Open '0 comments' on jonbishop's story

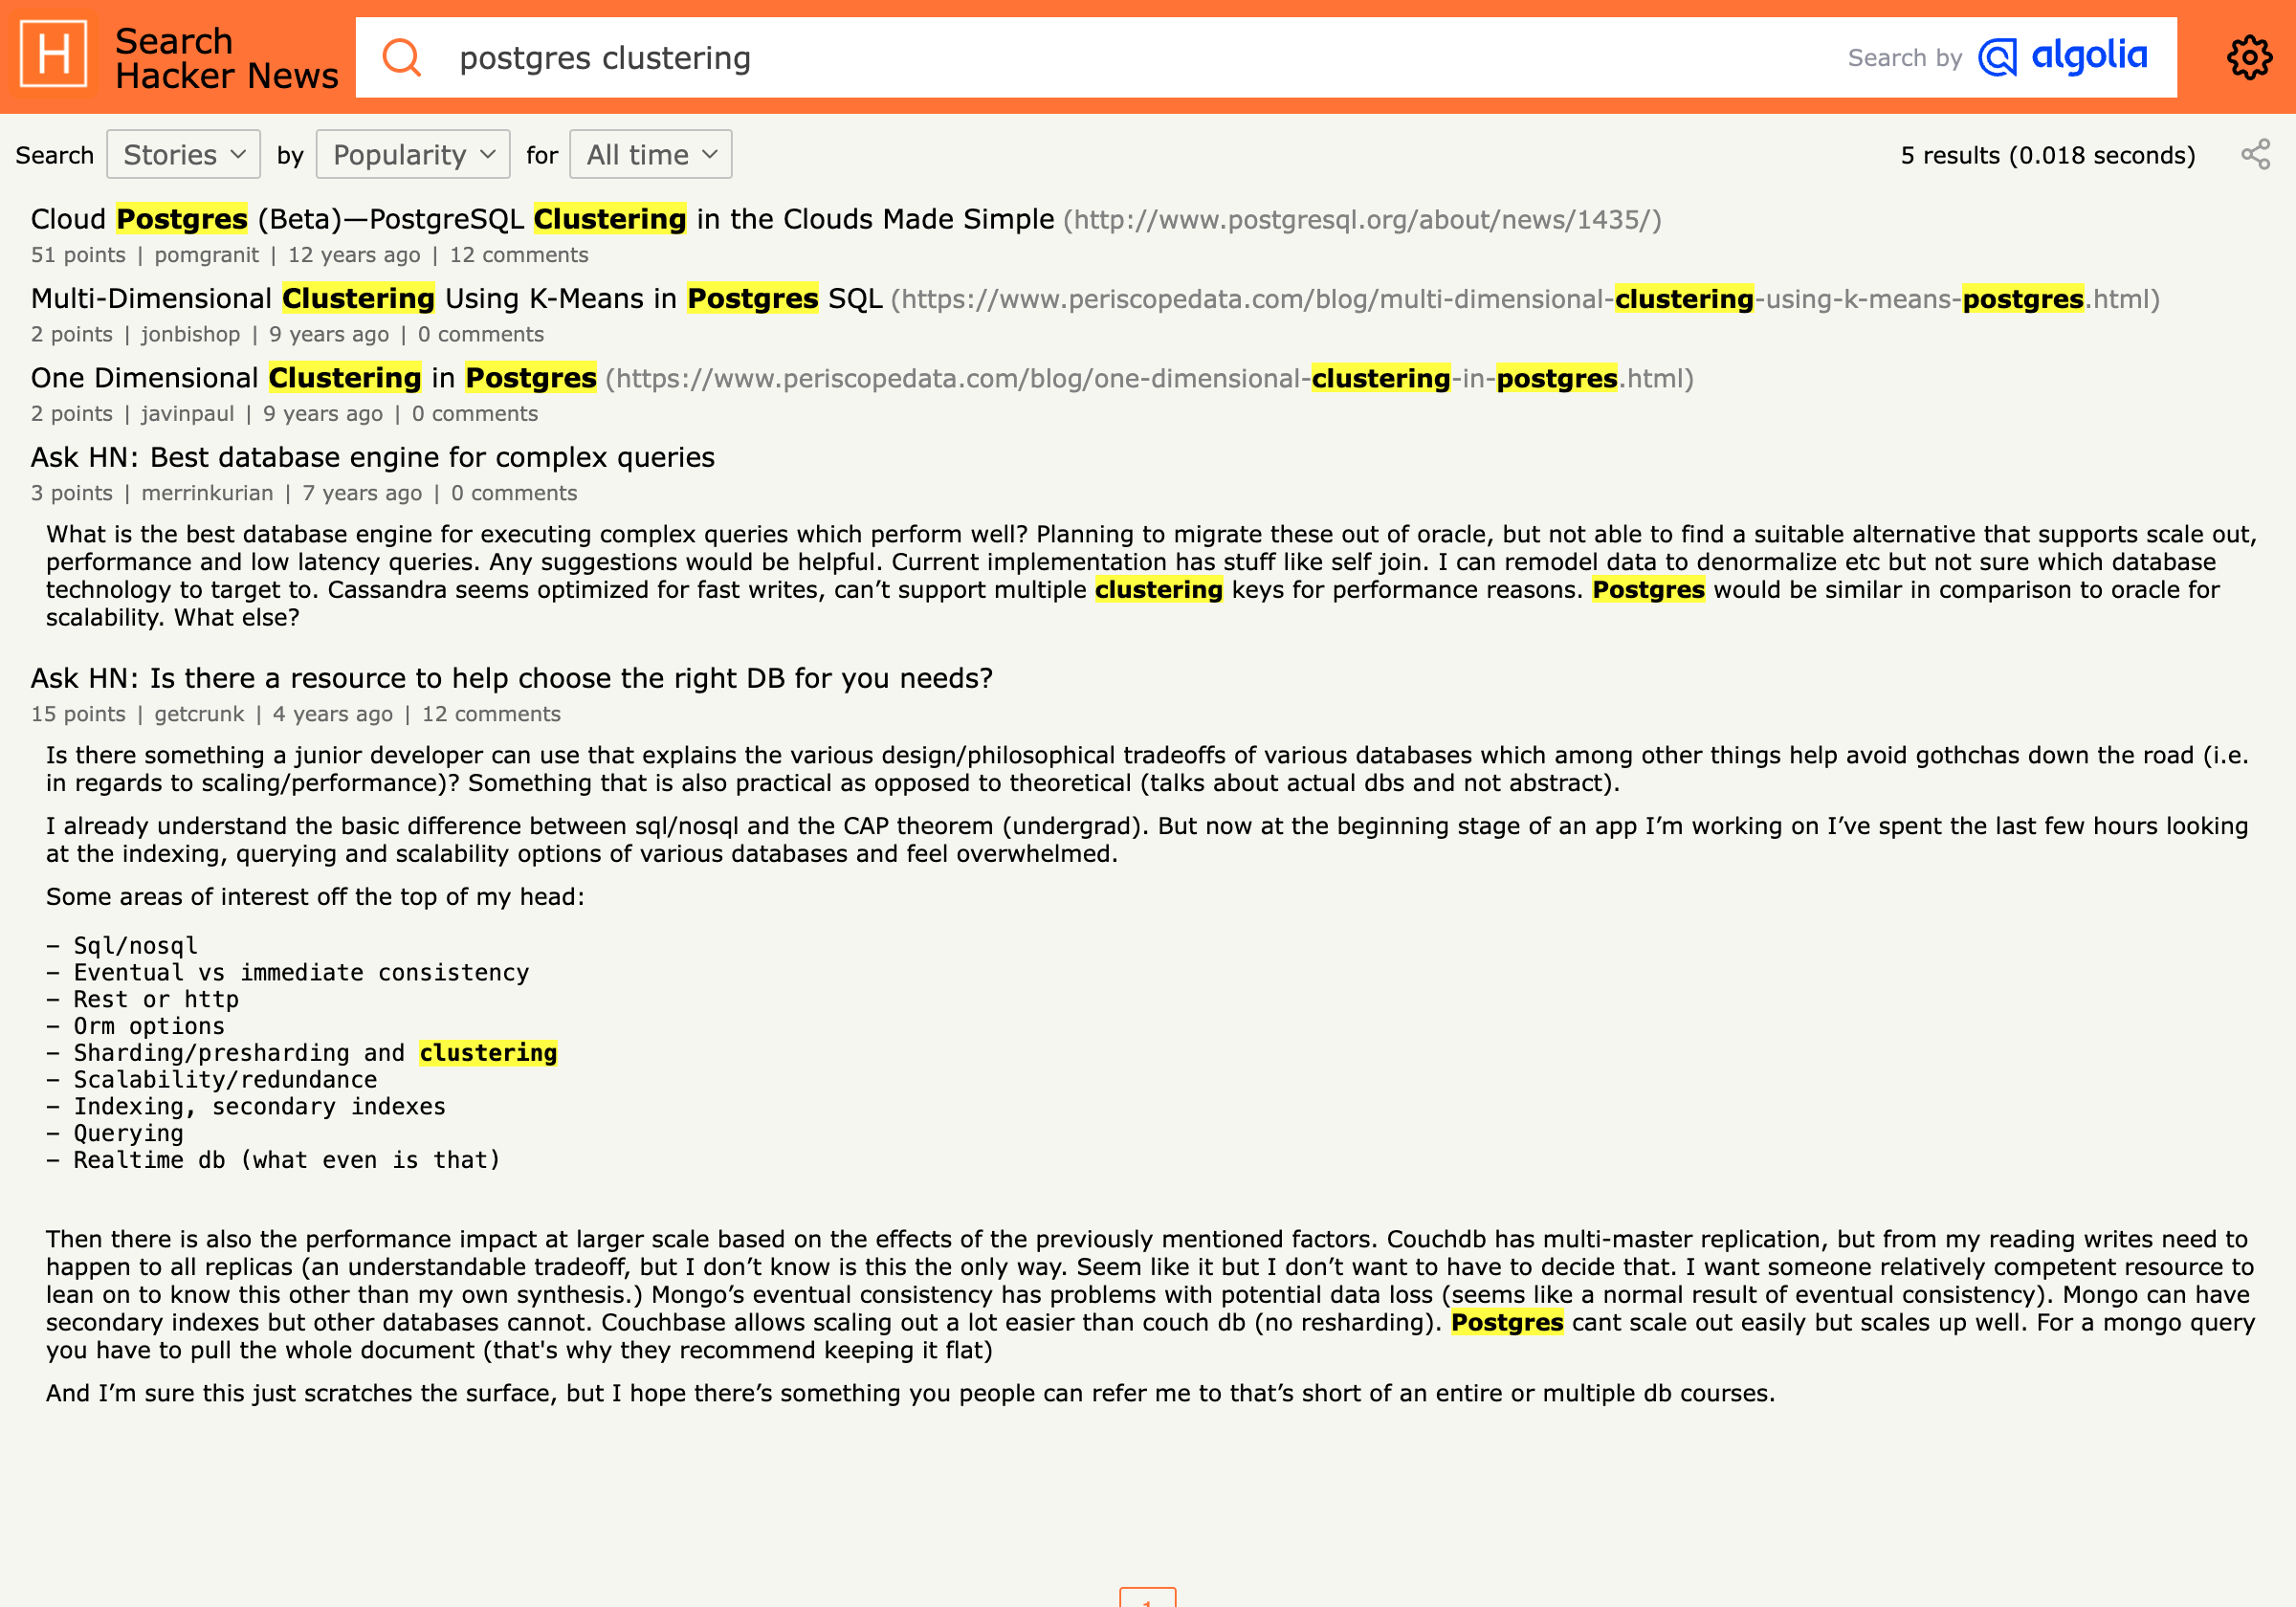(481, 334)
